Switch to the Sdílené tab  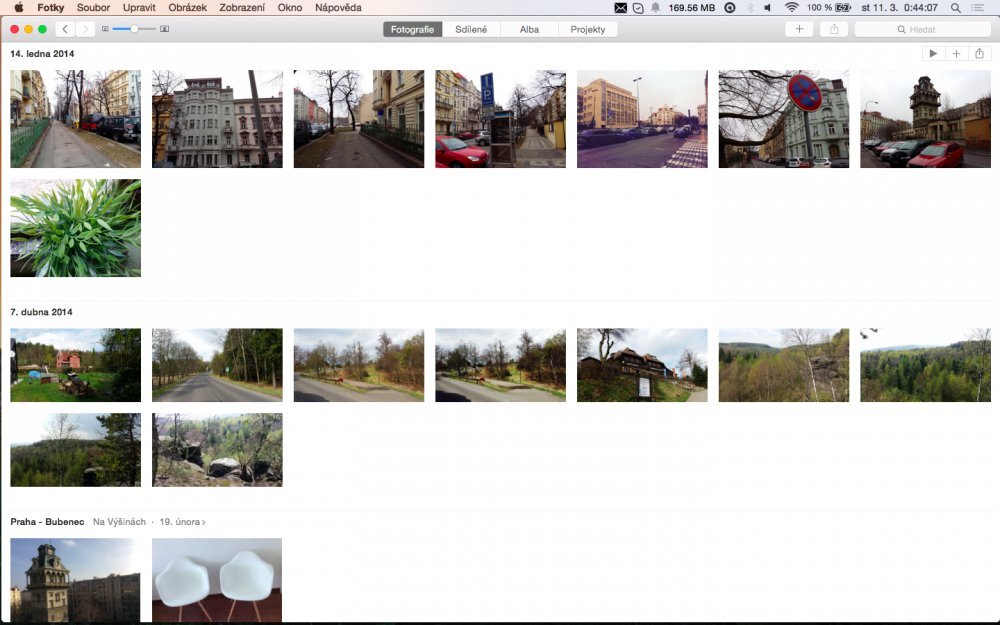pos(471,29)
